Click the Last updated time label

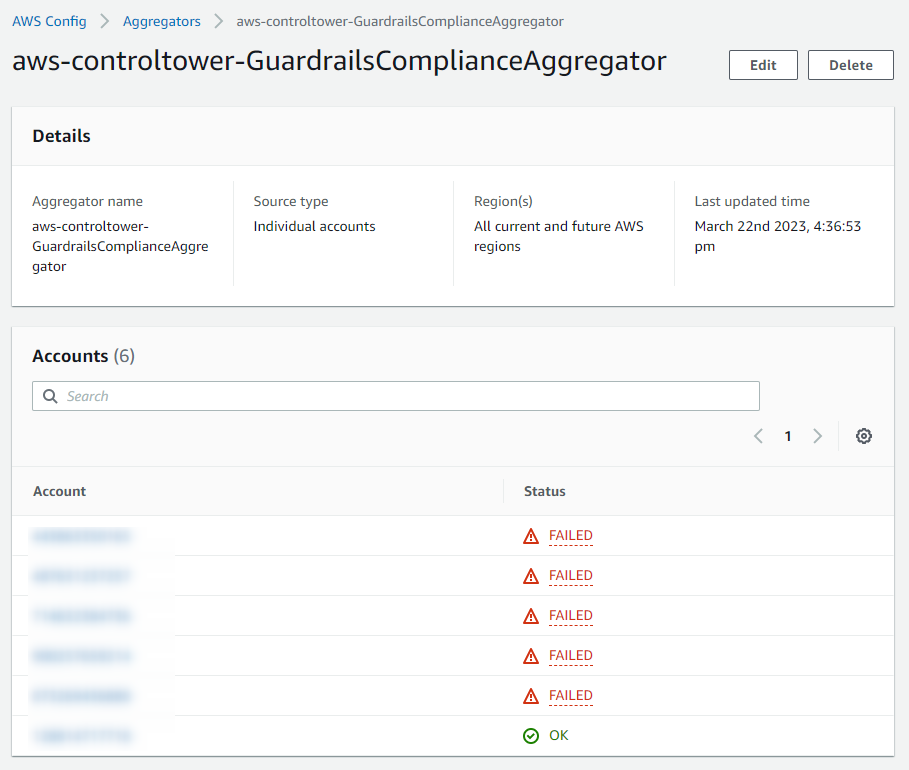point(752,201)
